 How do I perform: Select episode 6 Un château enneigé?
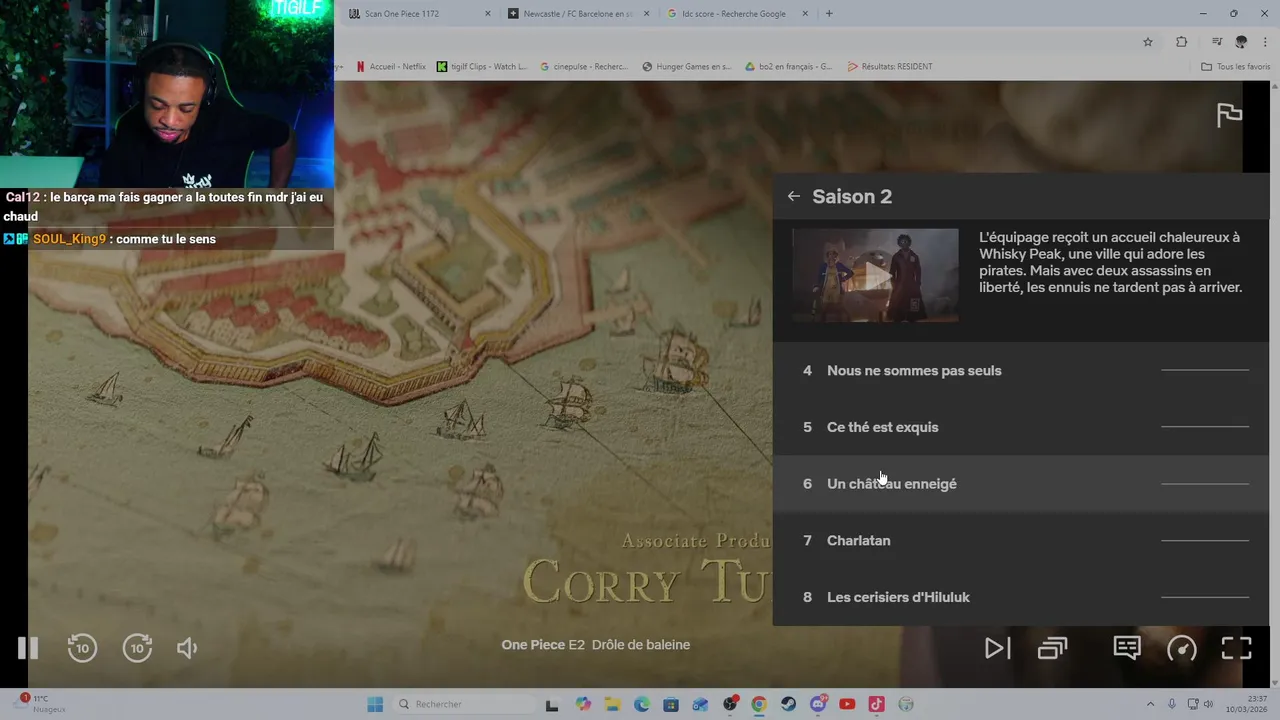click(1020, 484)
